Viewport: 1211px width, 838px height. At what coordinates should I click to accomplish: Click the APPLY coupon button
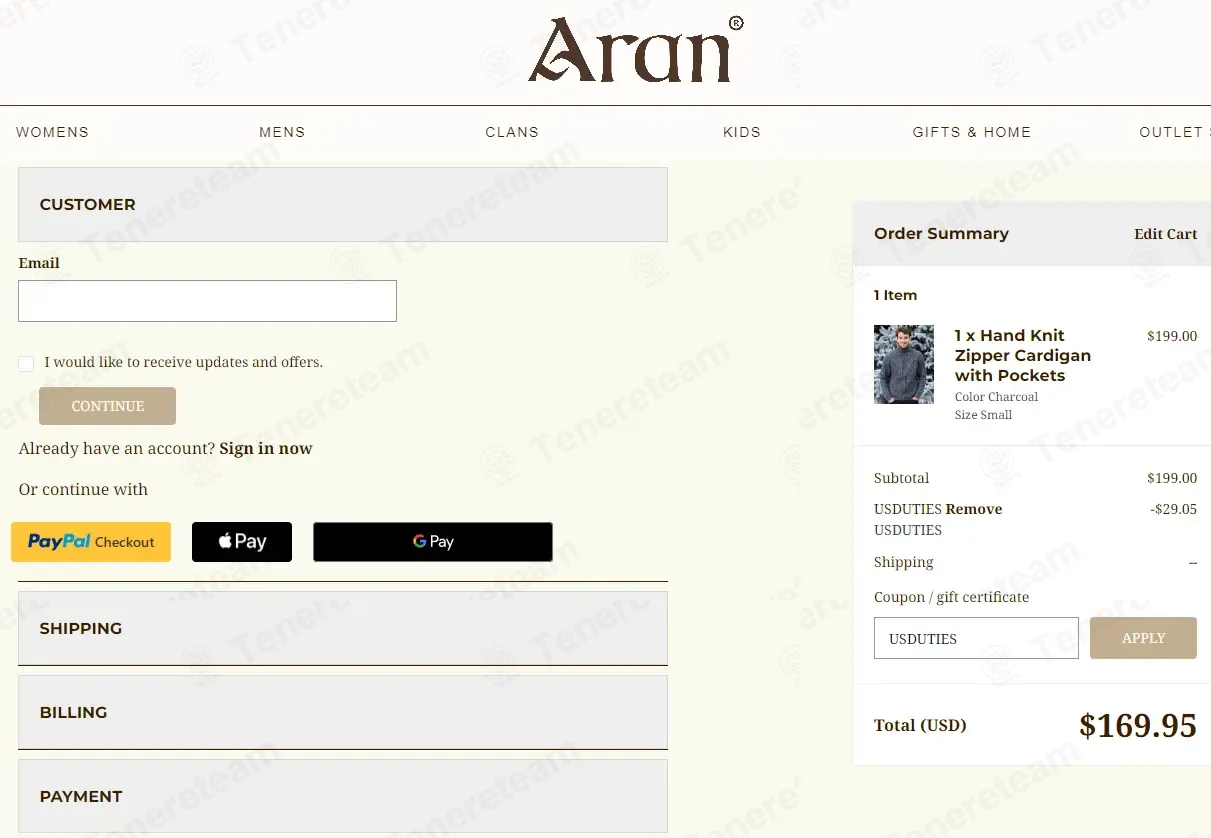[x=1143, y=638]
